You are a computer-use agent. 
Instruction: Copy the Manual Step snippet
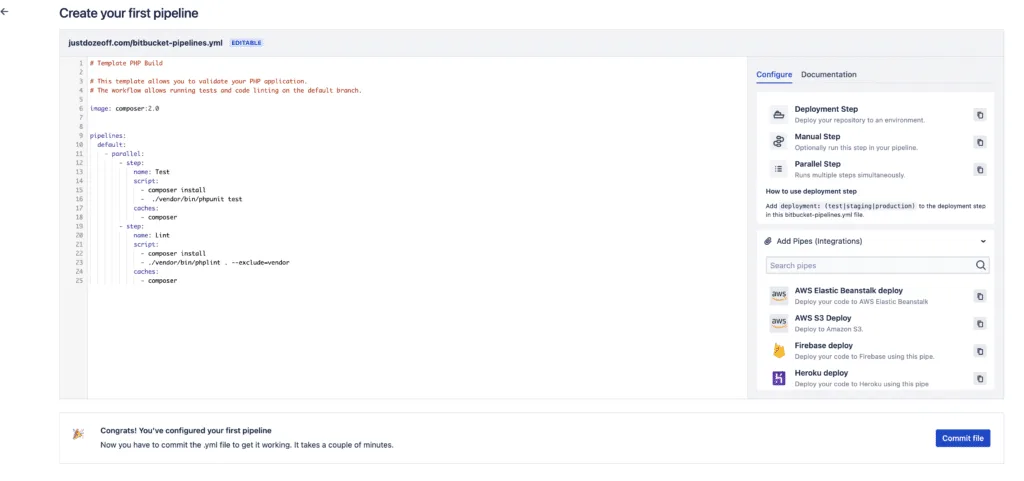point(980,142)
